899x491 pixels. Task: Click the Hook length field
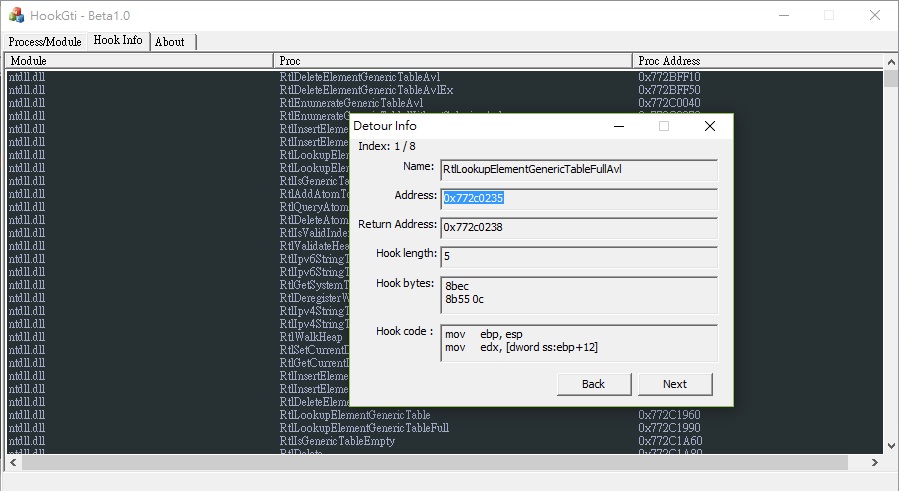(578, 257)
